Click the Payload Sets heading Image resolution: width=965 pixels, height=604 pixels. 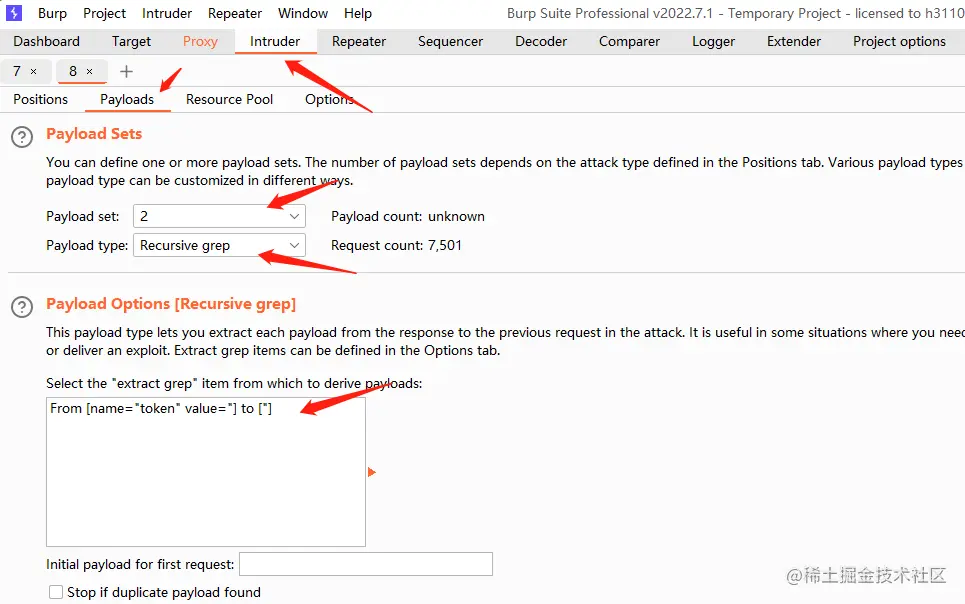point(94,134)
